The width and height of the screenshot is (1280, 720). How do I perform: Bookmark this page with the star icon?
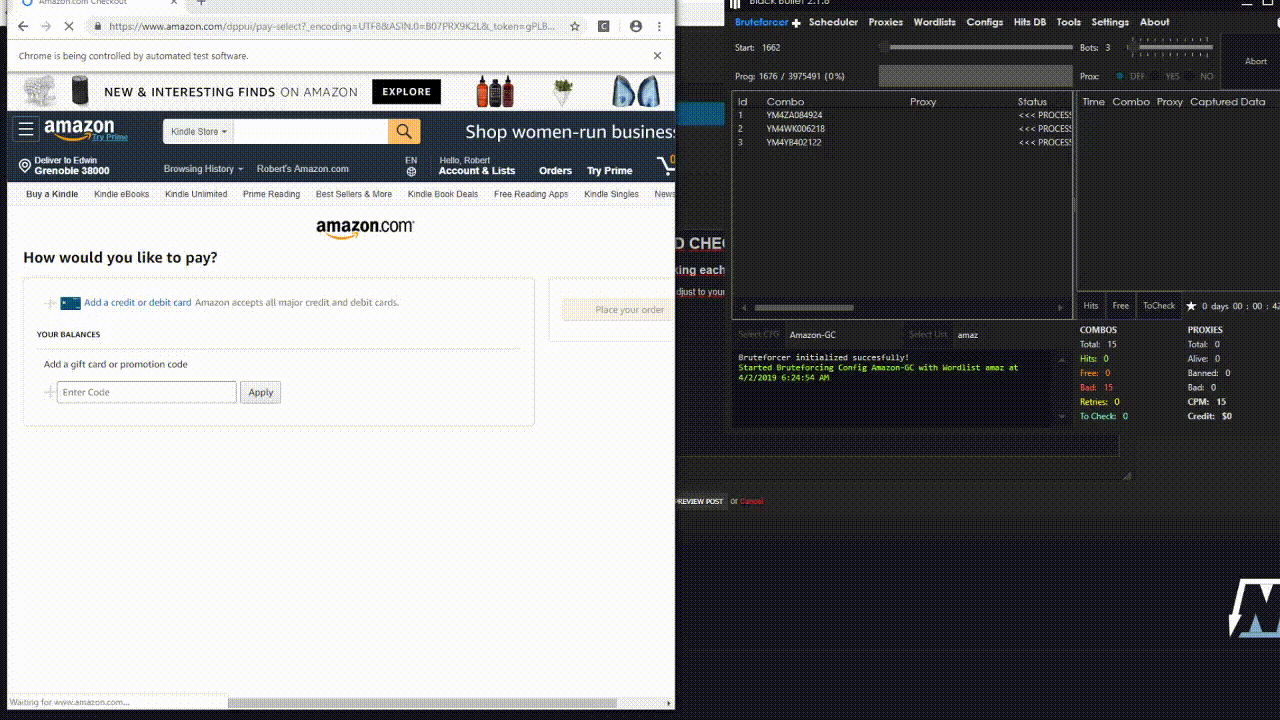pyautogui.click(x=575, y=27)
